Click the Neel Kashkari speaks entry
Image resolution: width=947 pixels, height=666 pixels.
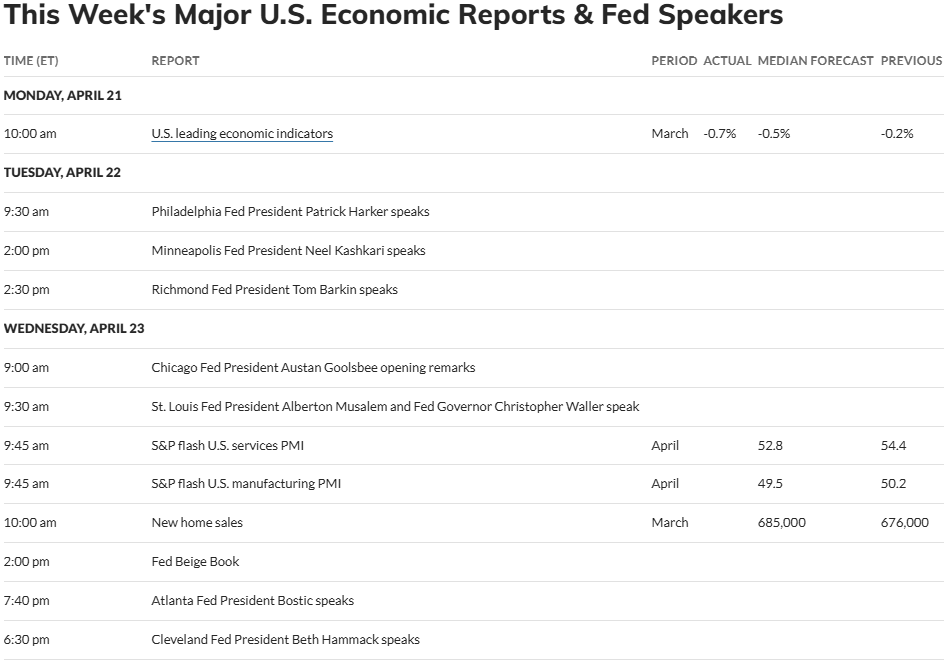(x=288, y=251)
